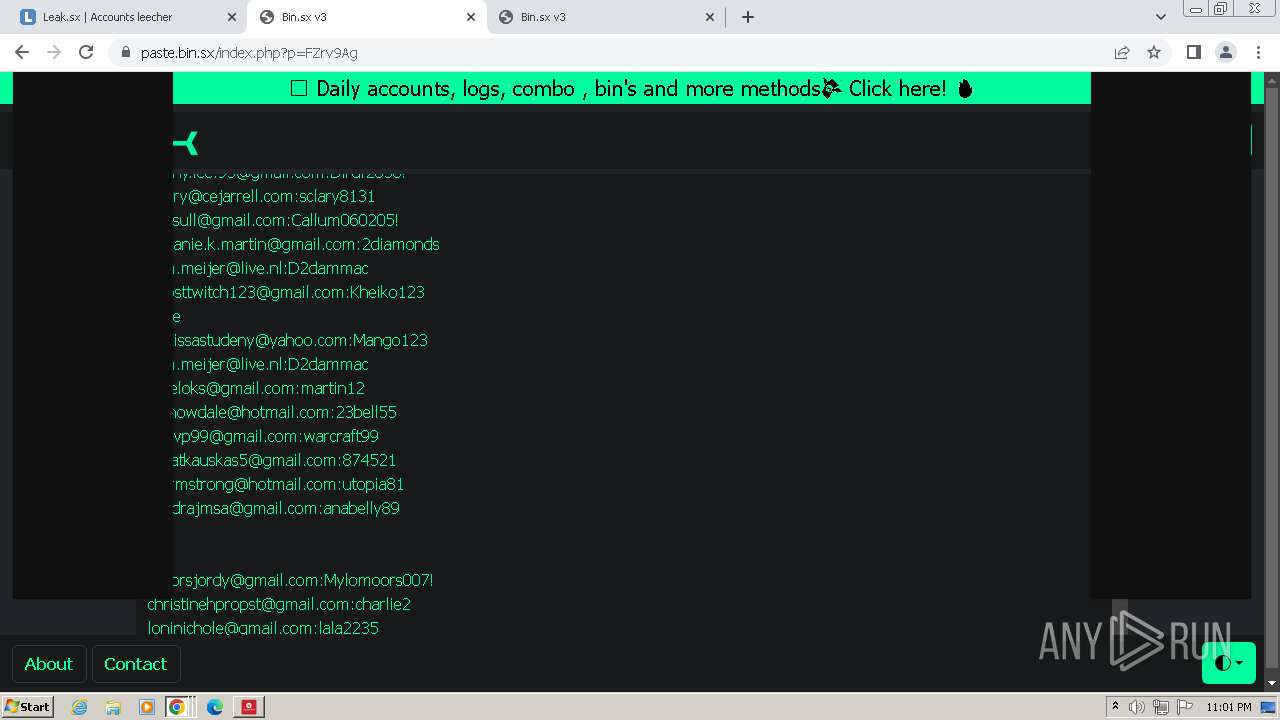Click the green Bin.sx logo
This screenshot has width=1280, height=720.
(186, 143)
